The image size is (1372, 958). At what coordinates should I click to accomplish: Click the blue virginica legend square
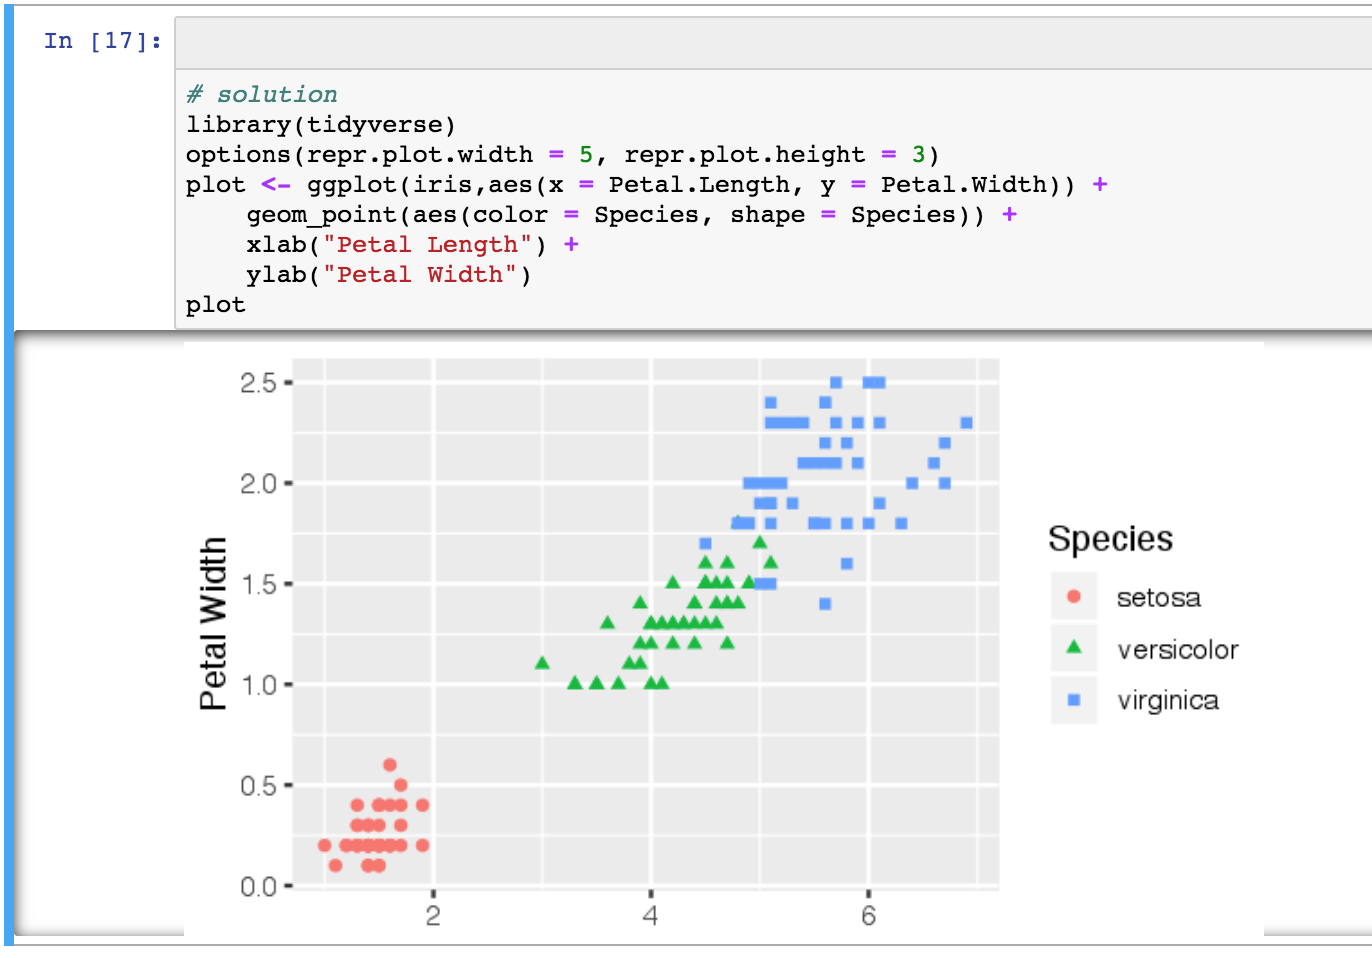click(x=1074, y=700)
